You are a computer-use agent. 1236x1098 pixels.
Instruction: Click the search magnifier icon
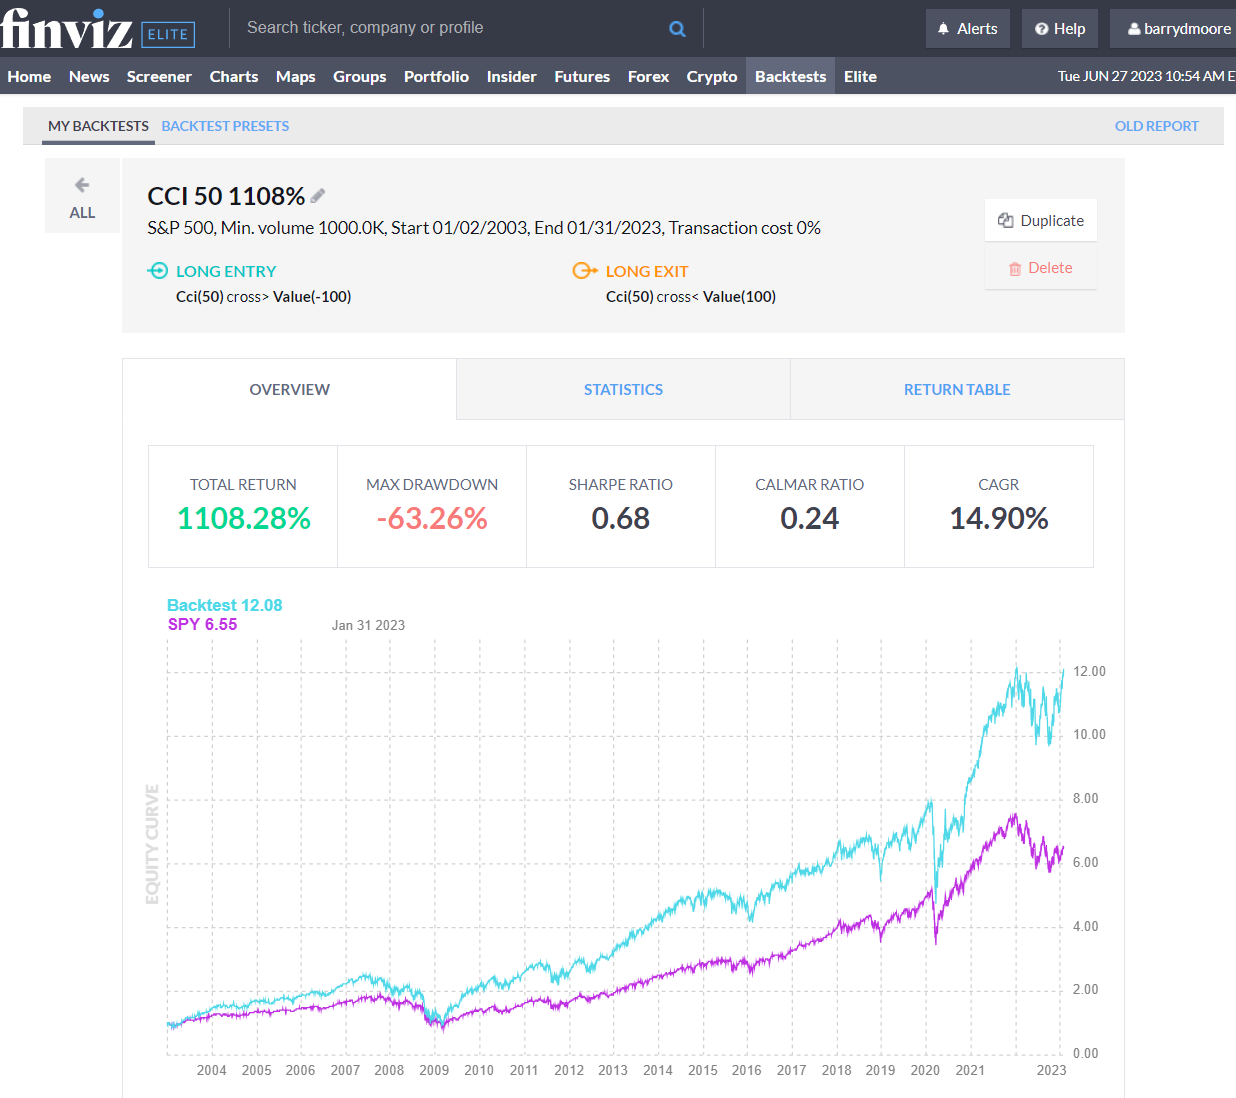click(x=677, y=27)
